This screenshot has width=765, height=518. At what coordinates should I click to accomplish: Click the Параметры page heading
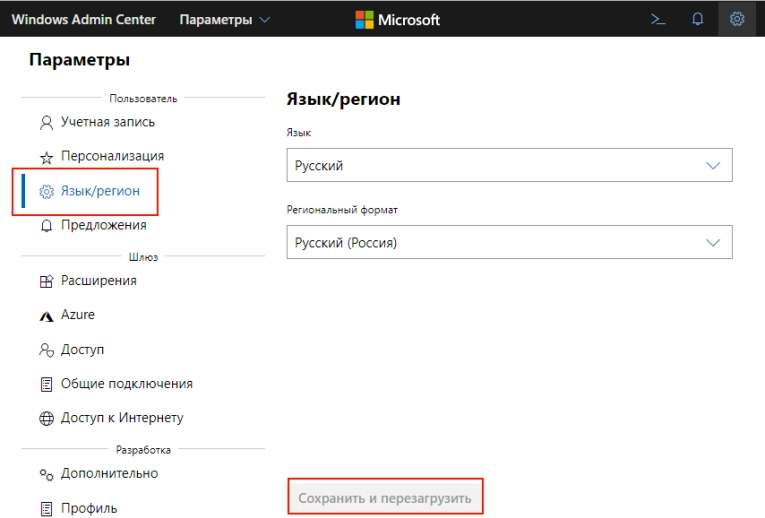pos(79,60)
